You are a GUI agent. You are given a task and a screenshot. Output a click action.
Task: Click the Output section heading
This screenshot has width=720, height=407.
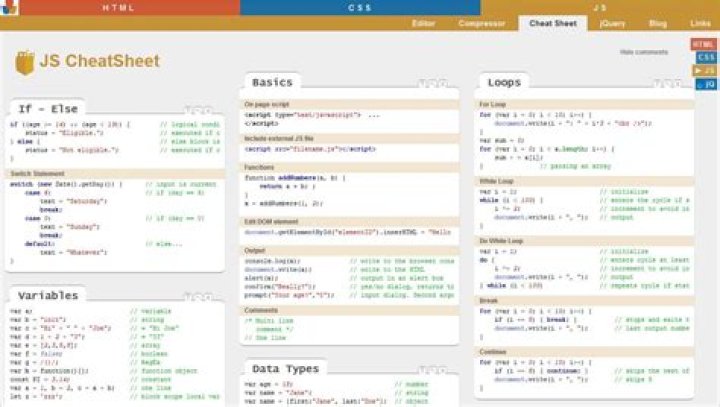pyautogui.click(x=255, y=250)
